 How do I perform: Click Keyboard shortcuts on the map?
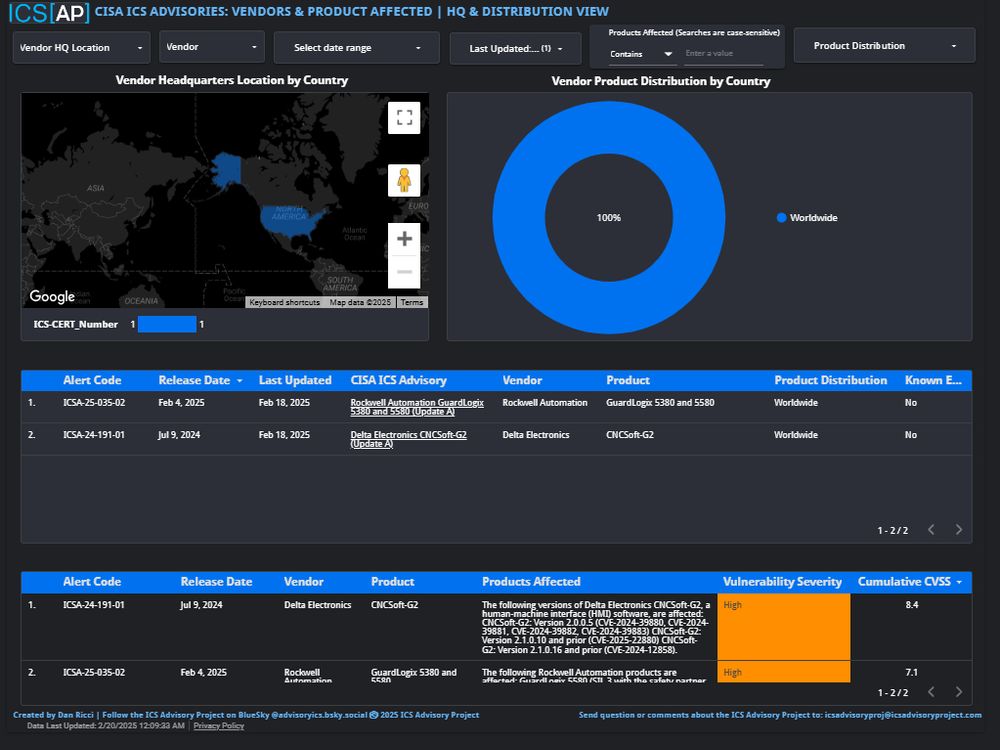click(x=284, y=302)
